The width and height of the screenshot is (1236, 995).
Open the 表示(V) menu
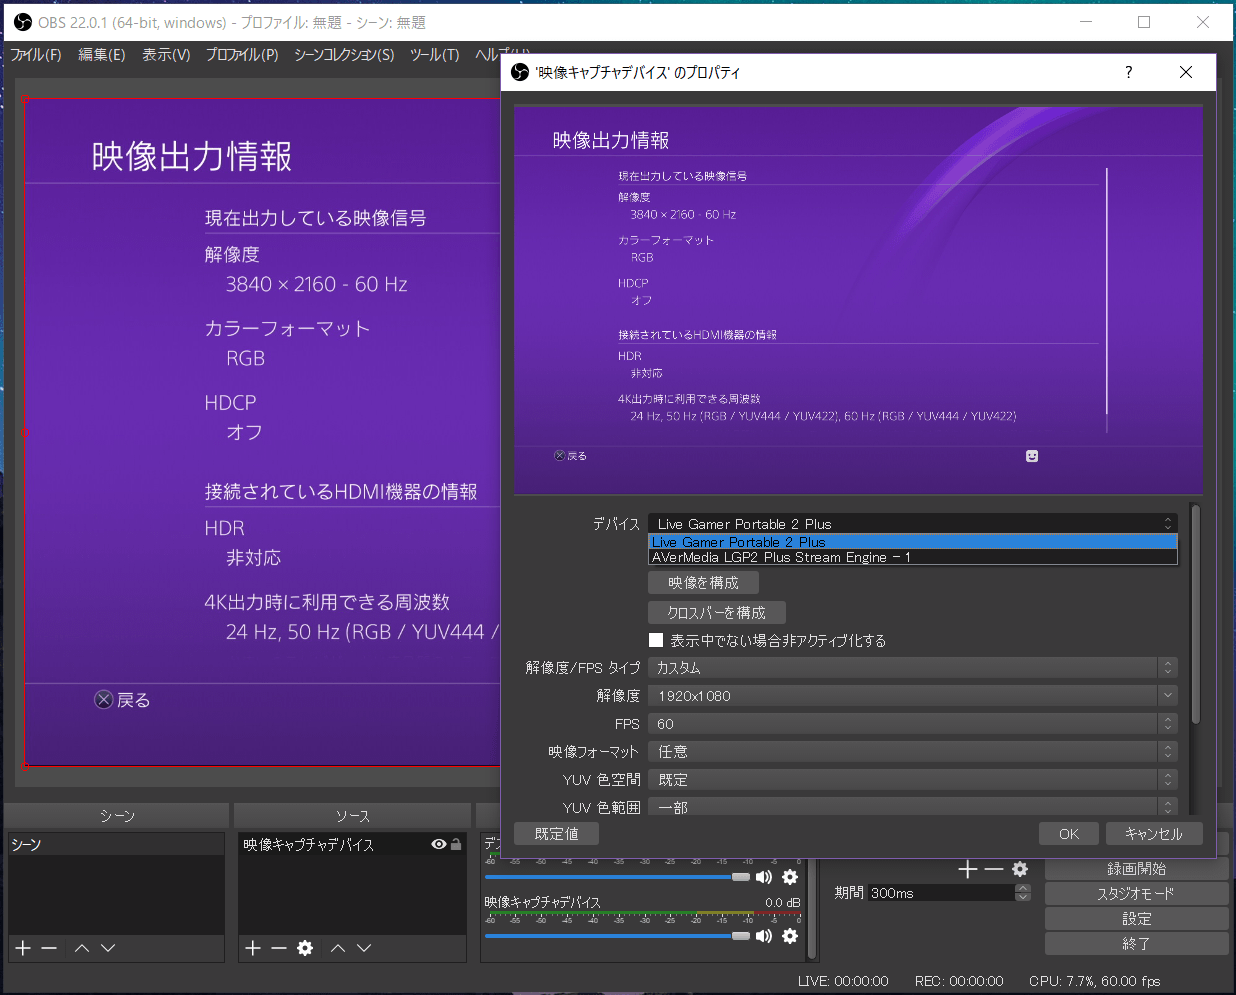point(166,55)
